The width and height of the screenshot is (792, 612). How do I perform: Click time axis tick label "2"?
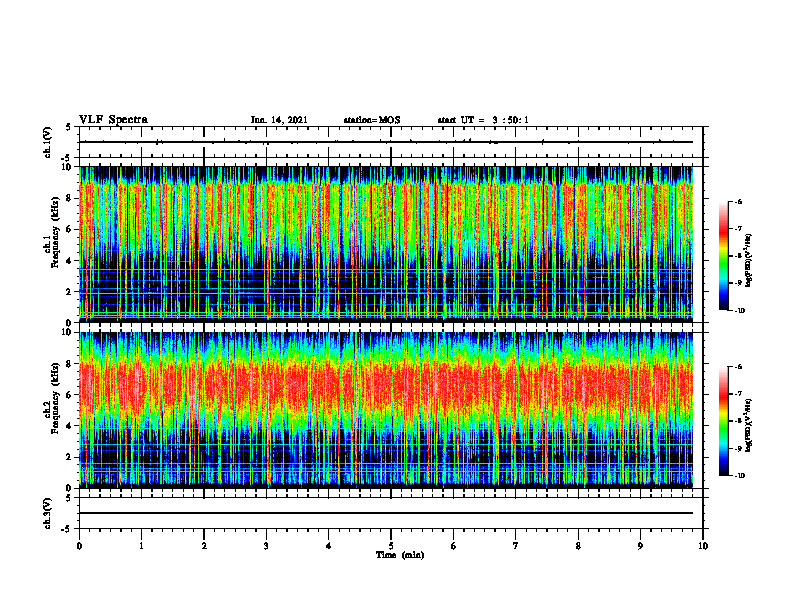(204, 546)
